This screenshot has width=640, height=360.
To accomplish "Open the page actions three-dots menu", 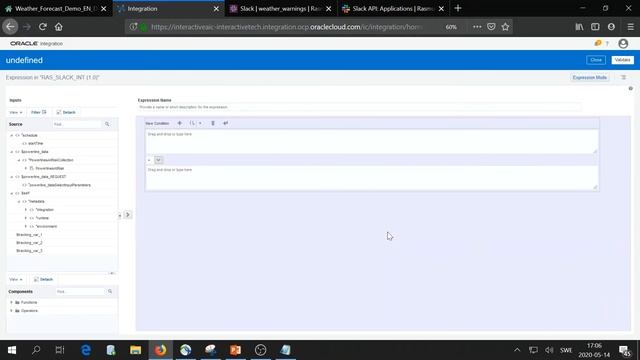I will [477, 27].
